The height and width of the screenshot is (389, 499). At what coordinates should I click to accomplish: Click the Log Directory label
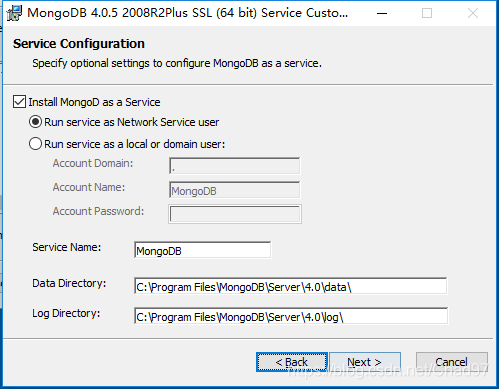click(x=66, y=313)
